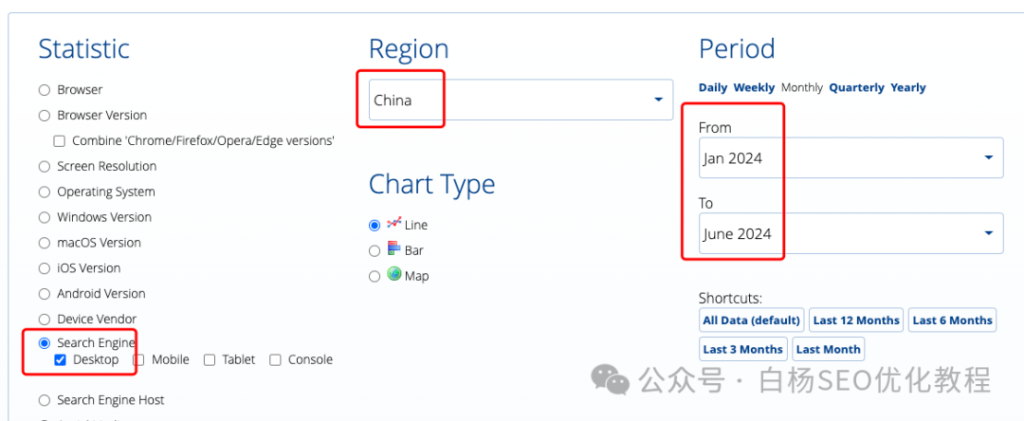The height and width of the screenshot is (421, 1024).
Task: Switch period to Daily
Action: [713, 87]
